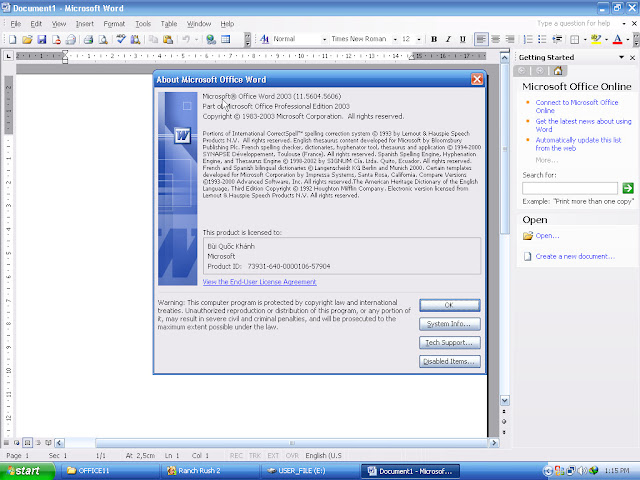Image resolution: width=640 pixels, height=480 pixels.
Task: Open the Times New Roman font dropdown
Action: [x=395, y=39]
